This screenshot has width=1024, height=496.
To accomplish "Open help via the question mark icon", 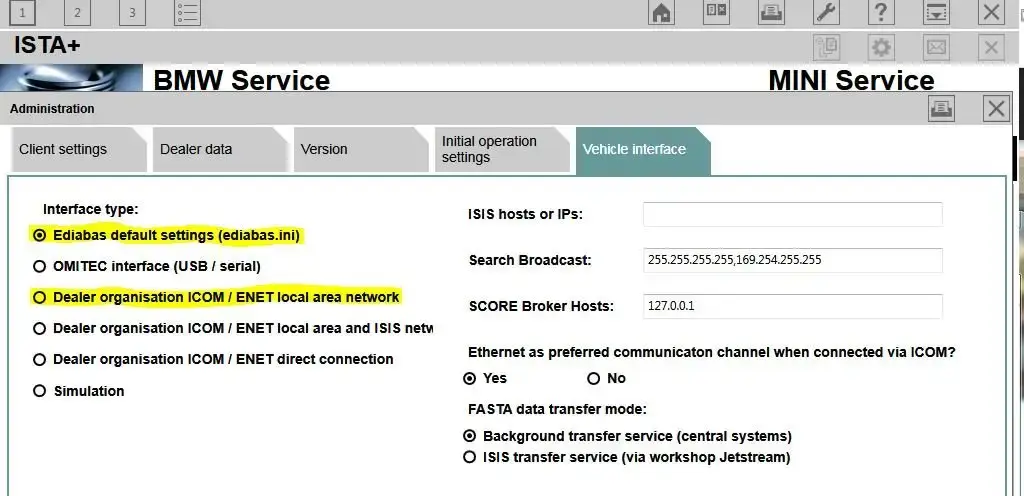I will coord(881,12).
